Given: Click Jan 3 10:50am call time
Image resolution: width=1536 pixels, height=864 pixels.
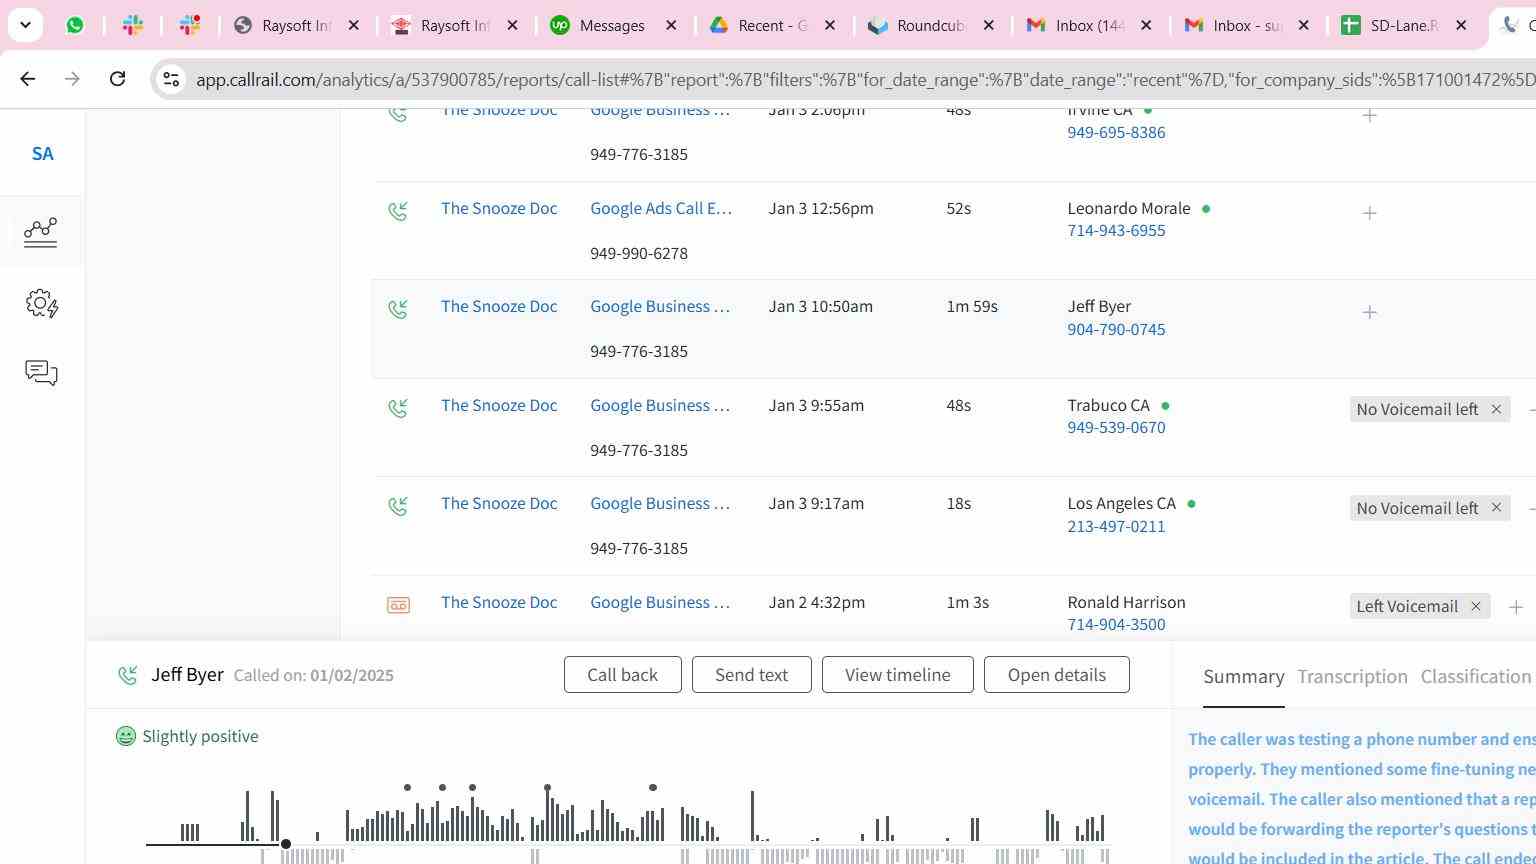Looking at the screenshot, I should coord(821,307).
